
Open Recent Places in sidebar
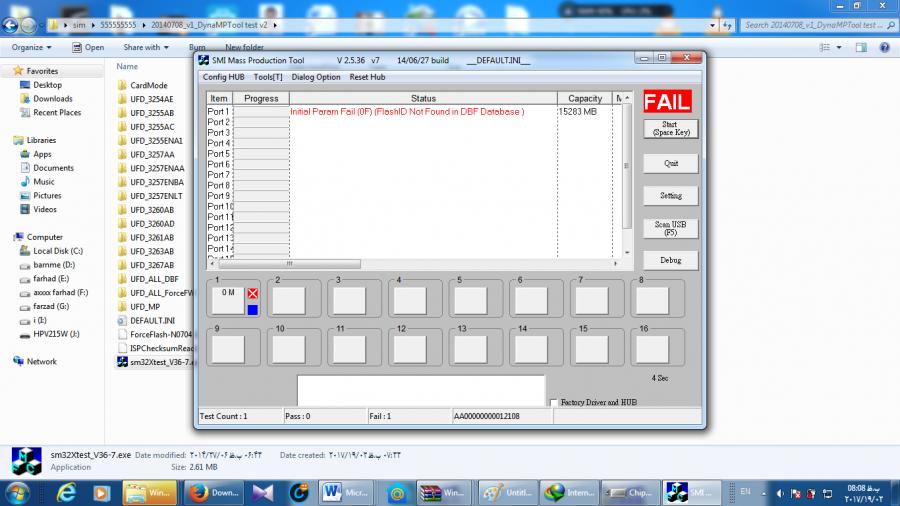pos(57,112)
